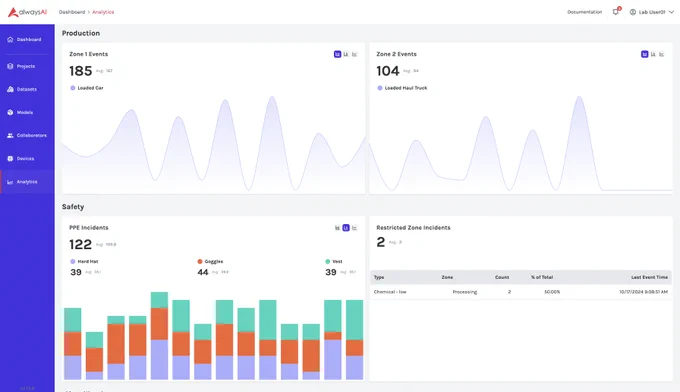Viewport: 680px width, 392px height.
Task: Click the Zone 1 Events count 185
Action: click(x=81, y=71)
